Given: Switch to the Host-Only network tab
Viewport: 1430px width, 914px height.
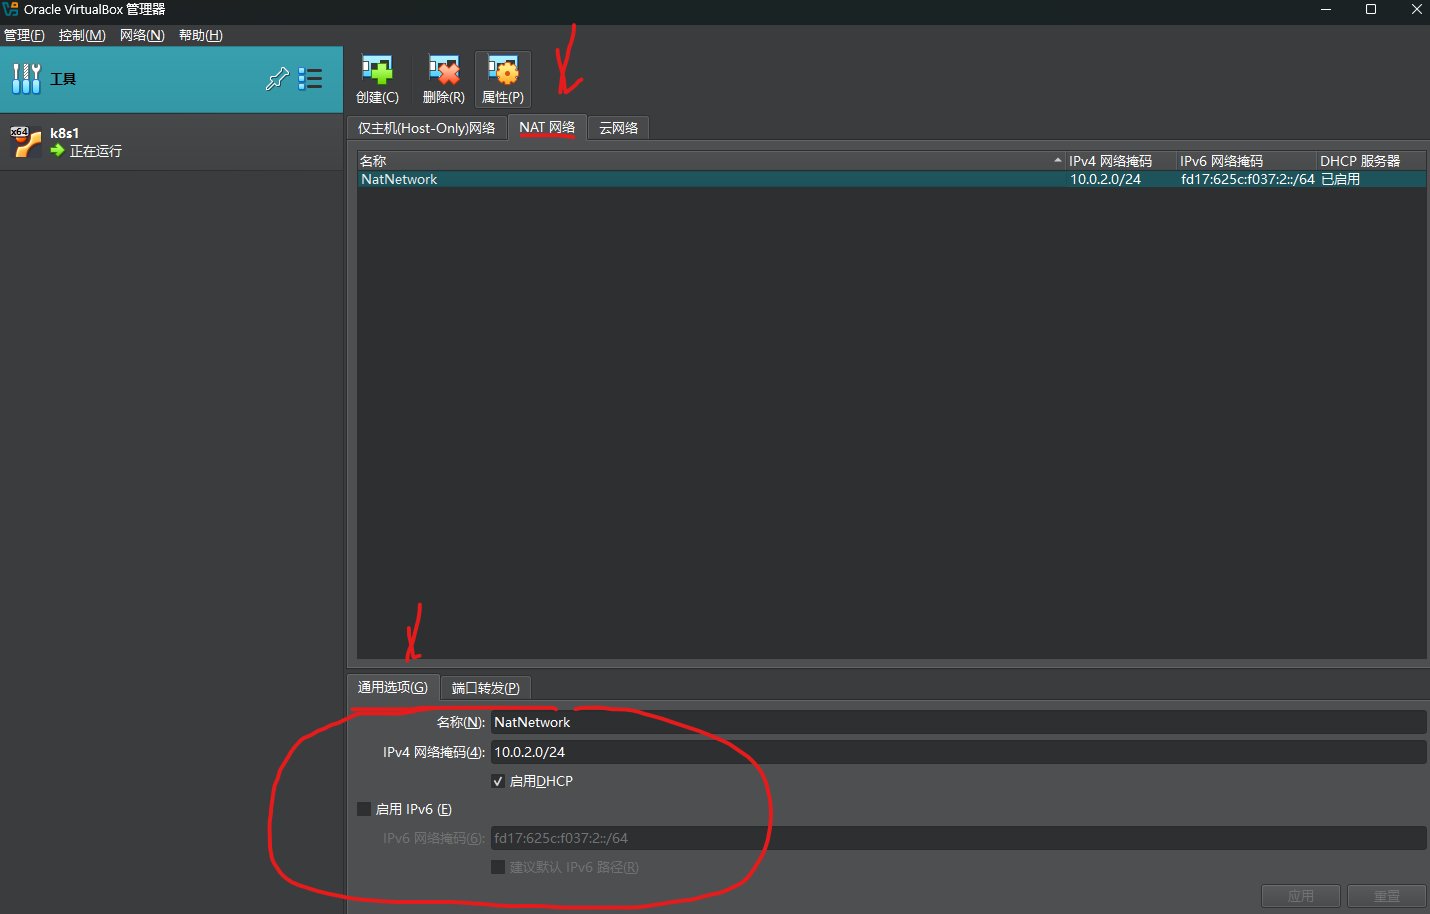Looking at the screenshot, I should click(427, 128).
